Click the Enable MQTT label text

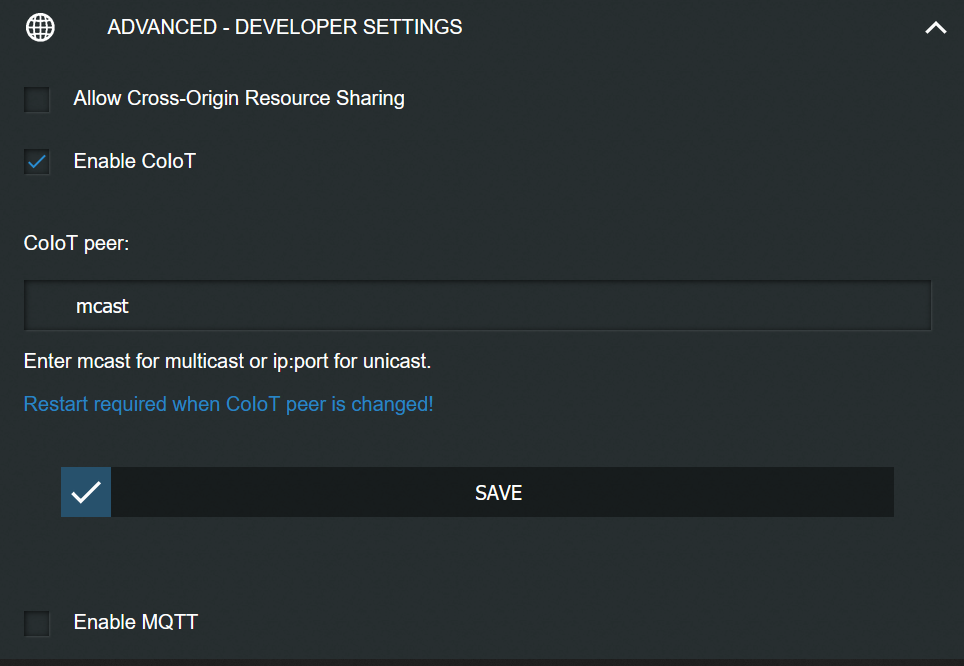coord(136,622)
